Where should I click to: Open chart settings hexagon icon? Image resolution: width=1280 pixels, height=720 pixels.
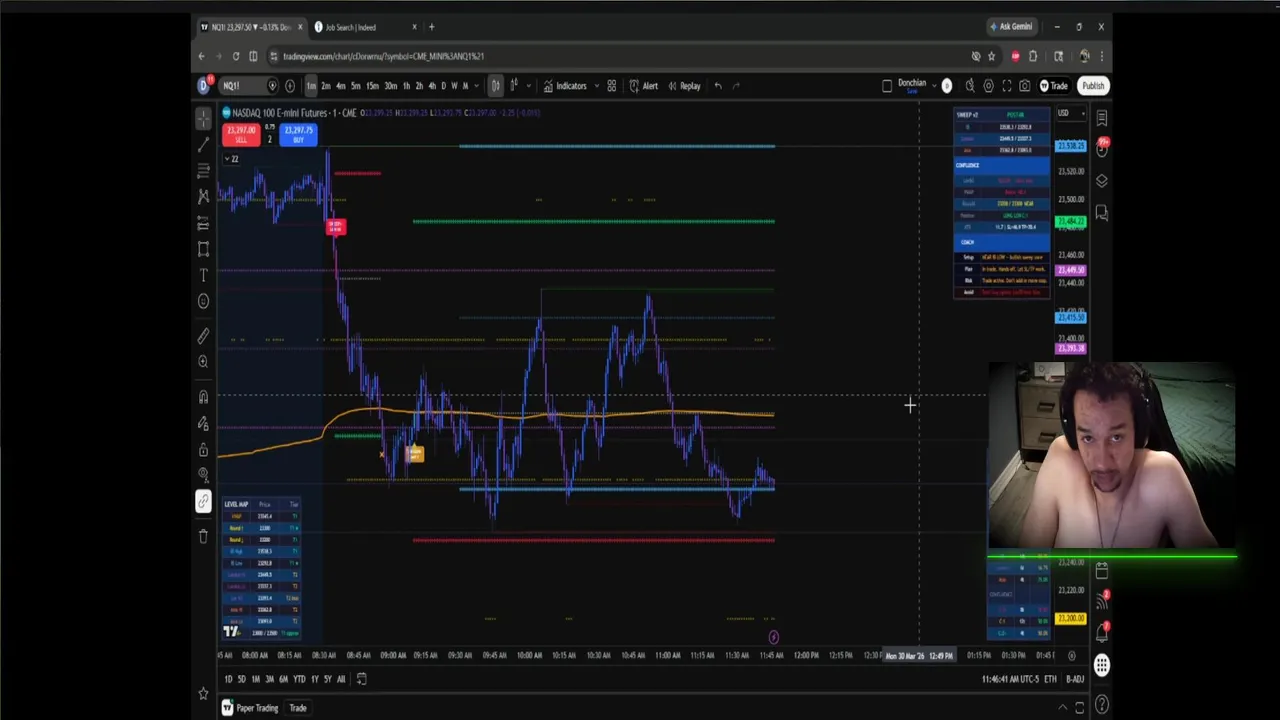[x=988, y=86]
